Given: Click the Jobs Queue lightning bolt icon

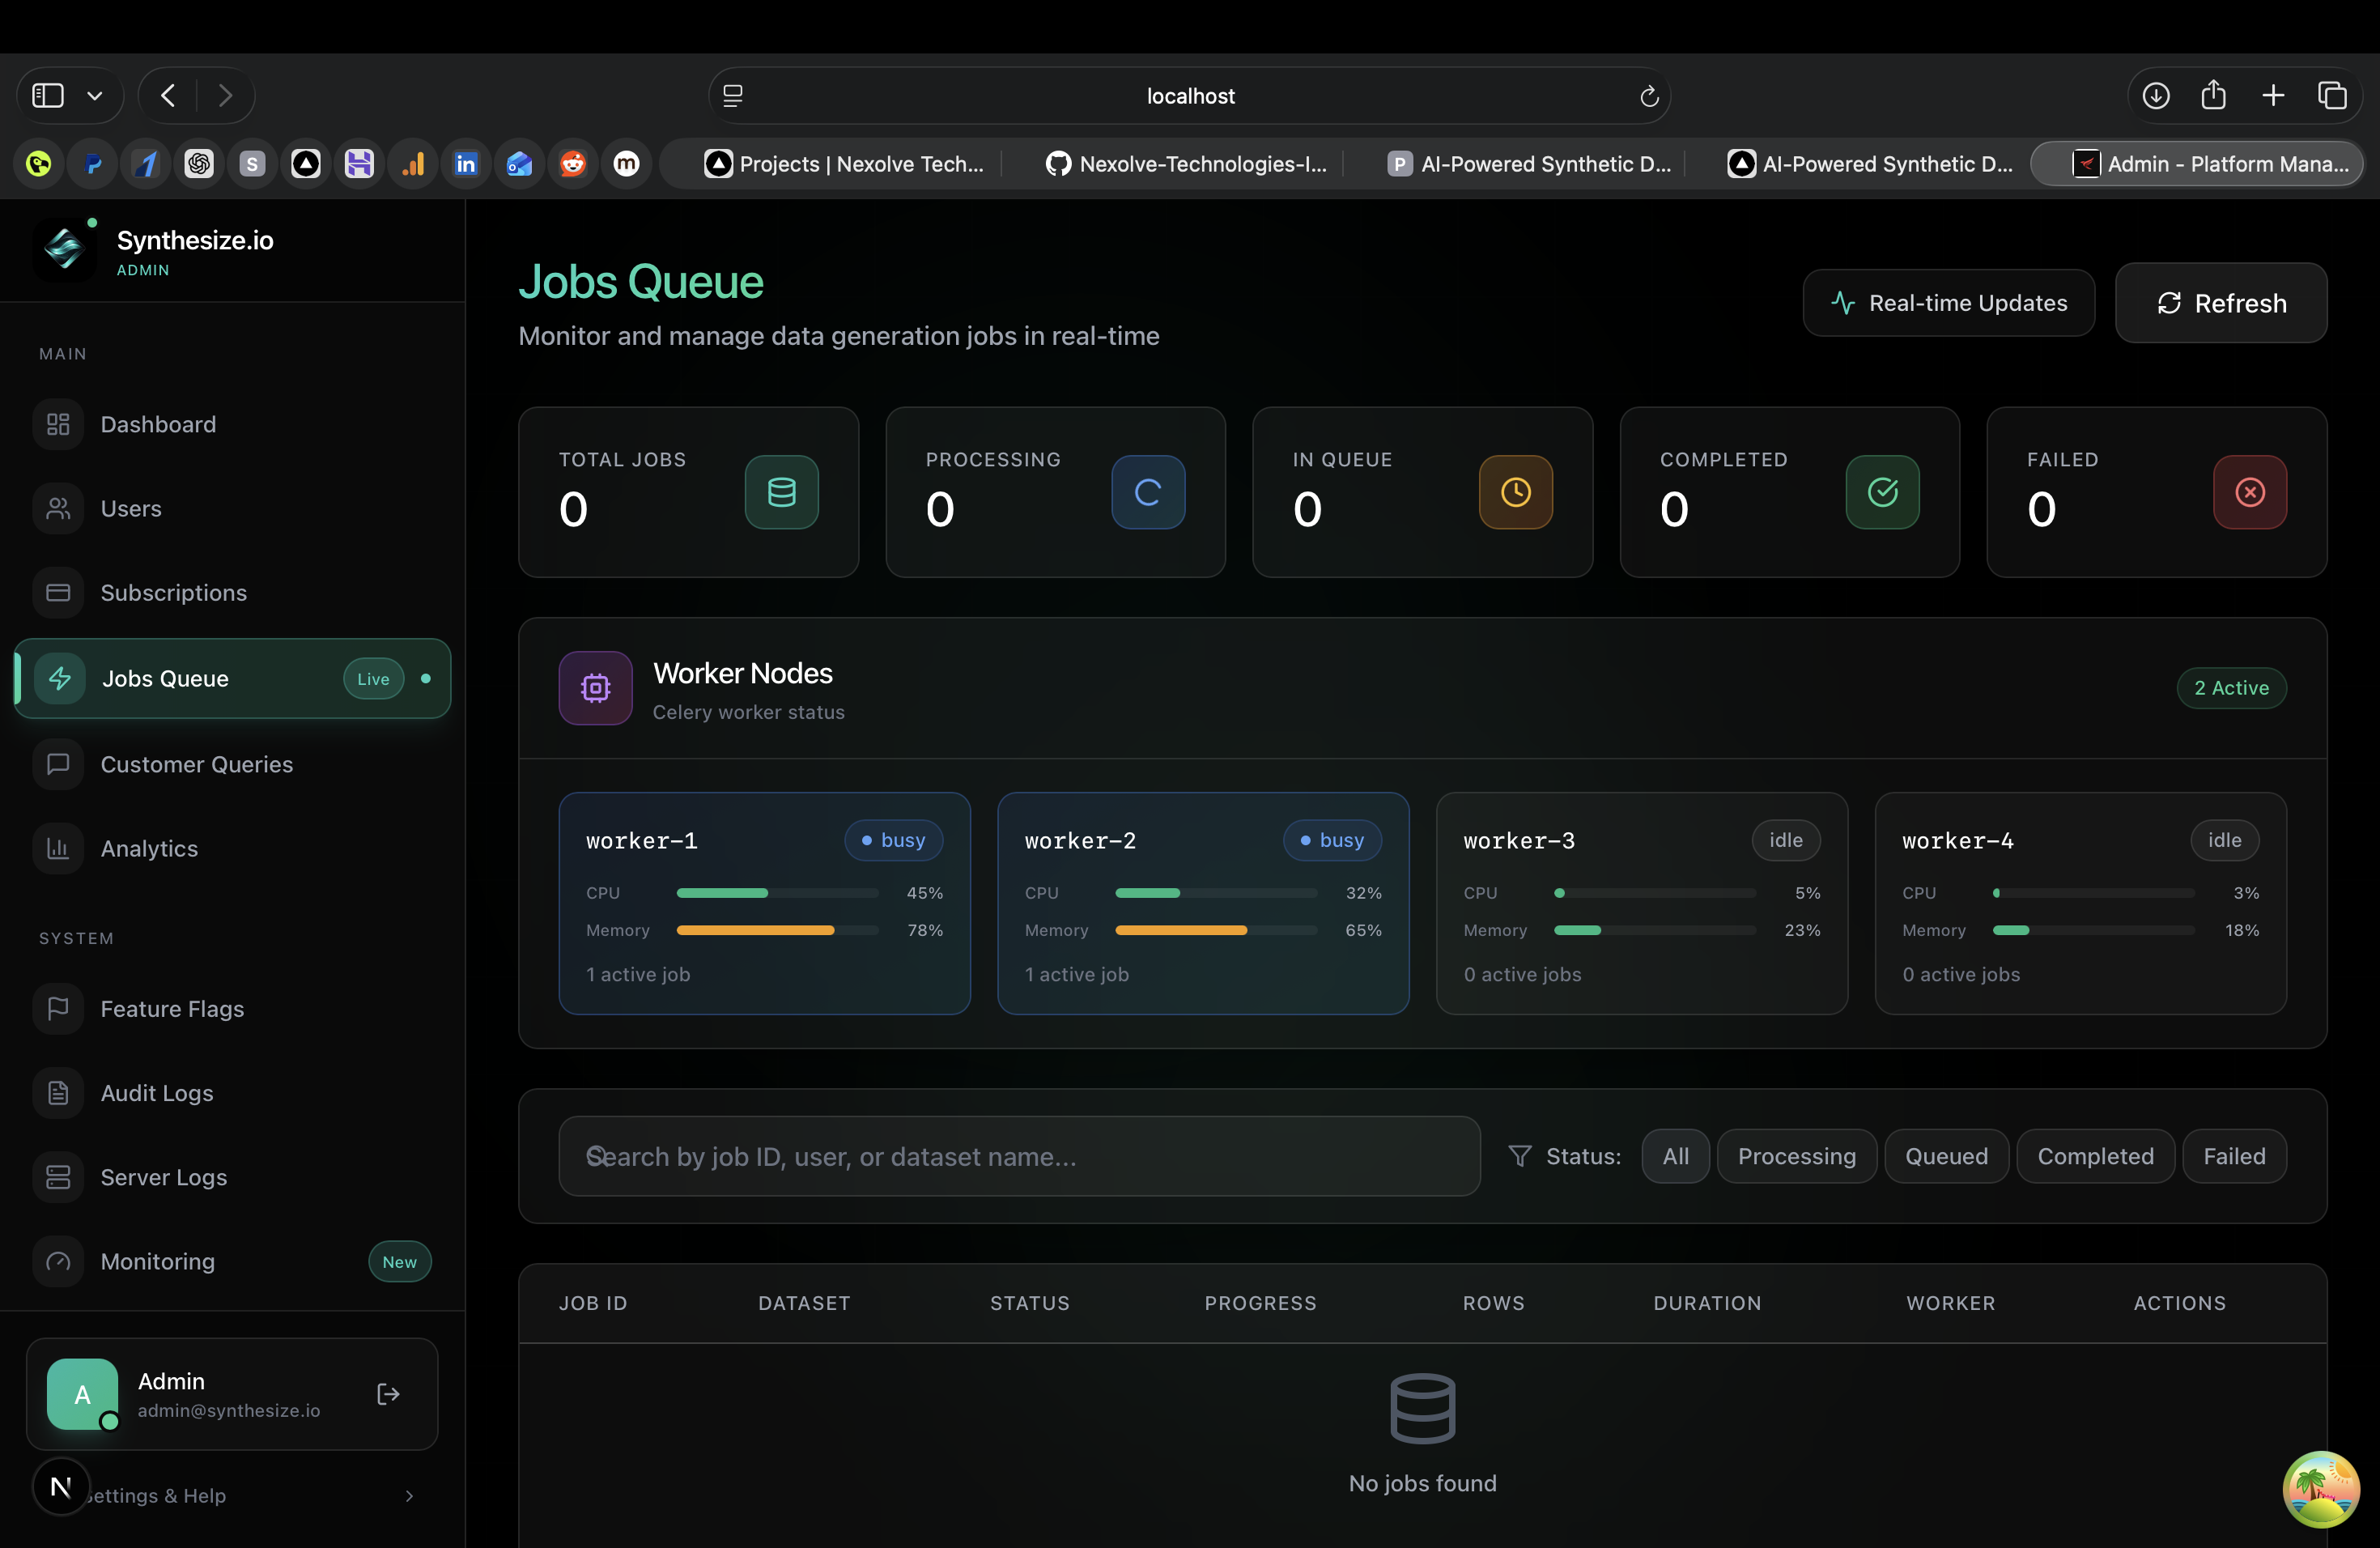Looking at the screenshot, I should coord(60,678).
